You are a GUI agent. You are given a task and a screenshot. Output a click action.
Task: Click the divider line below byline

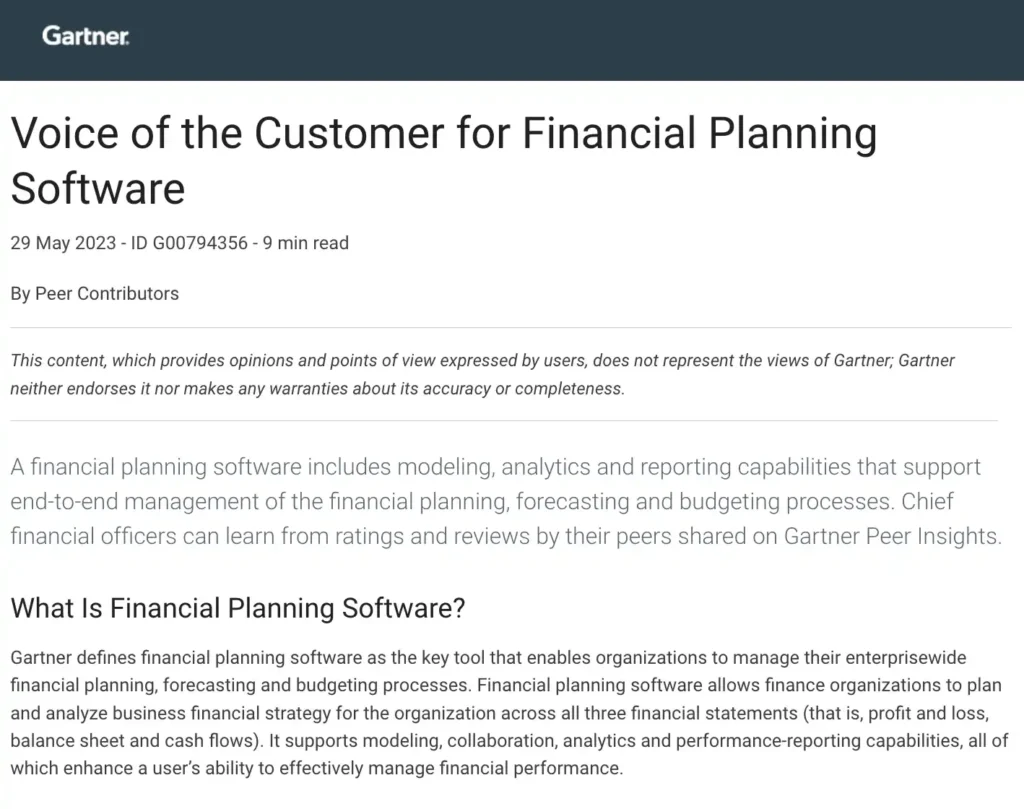click(x=510, y=327)
